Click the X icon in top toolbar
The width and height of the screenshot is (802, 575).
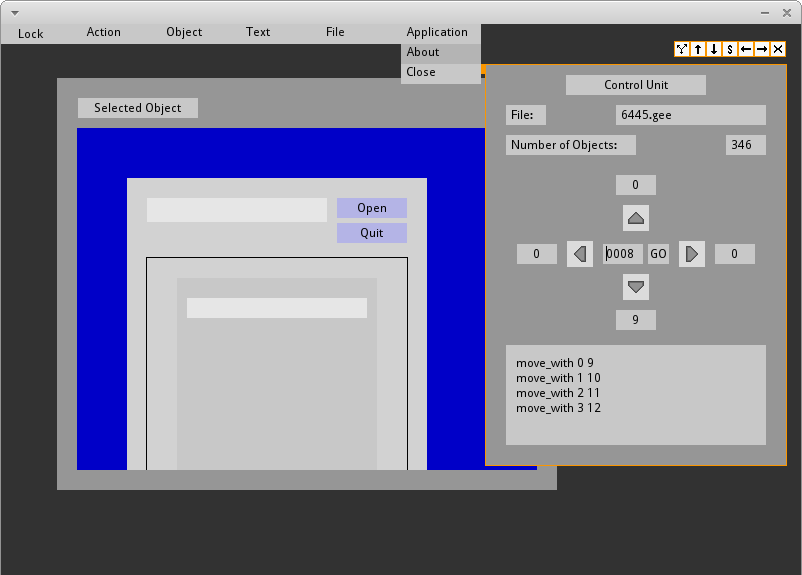tap(778, 49)
